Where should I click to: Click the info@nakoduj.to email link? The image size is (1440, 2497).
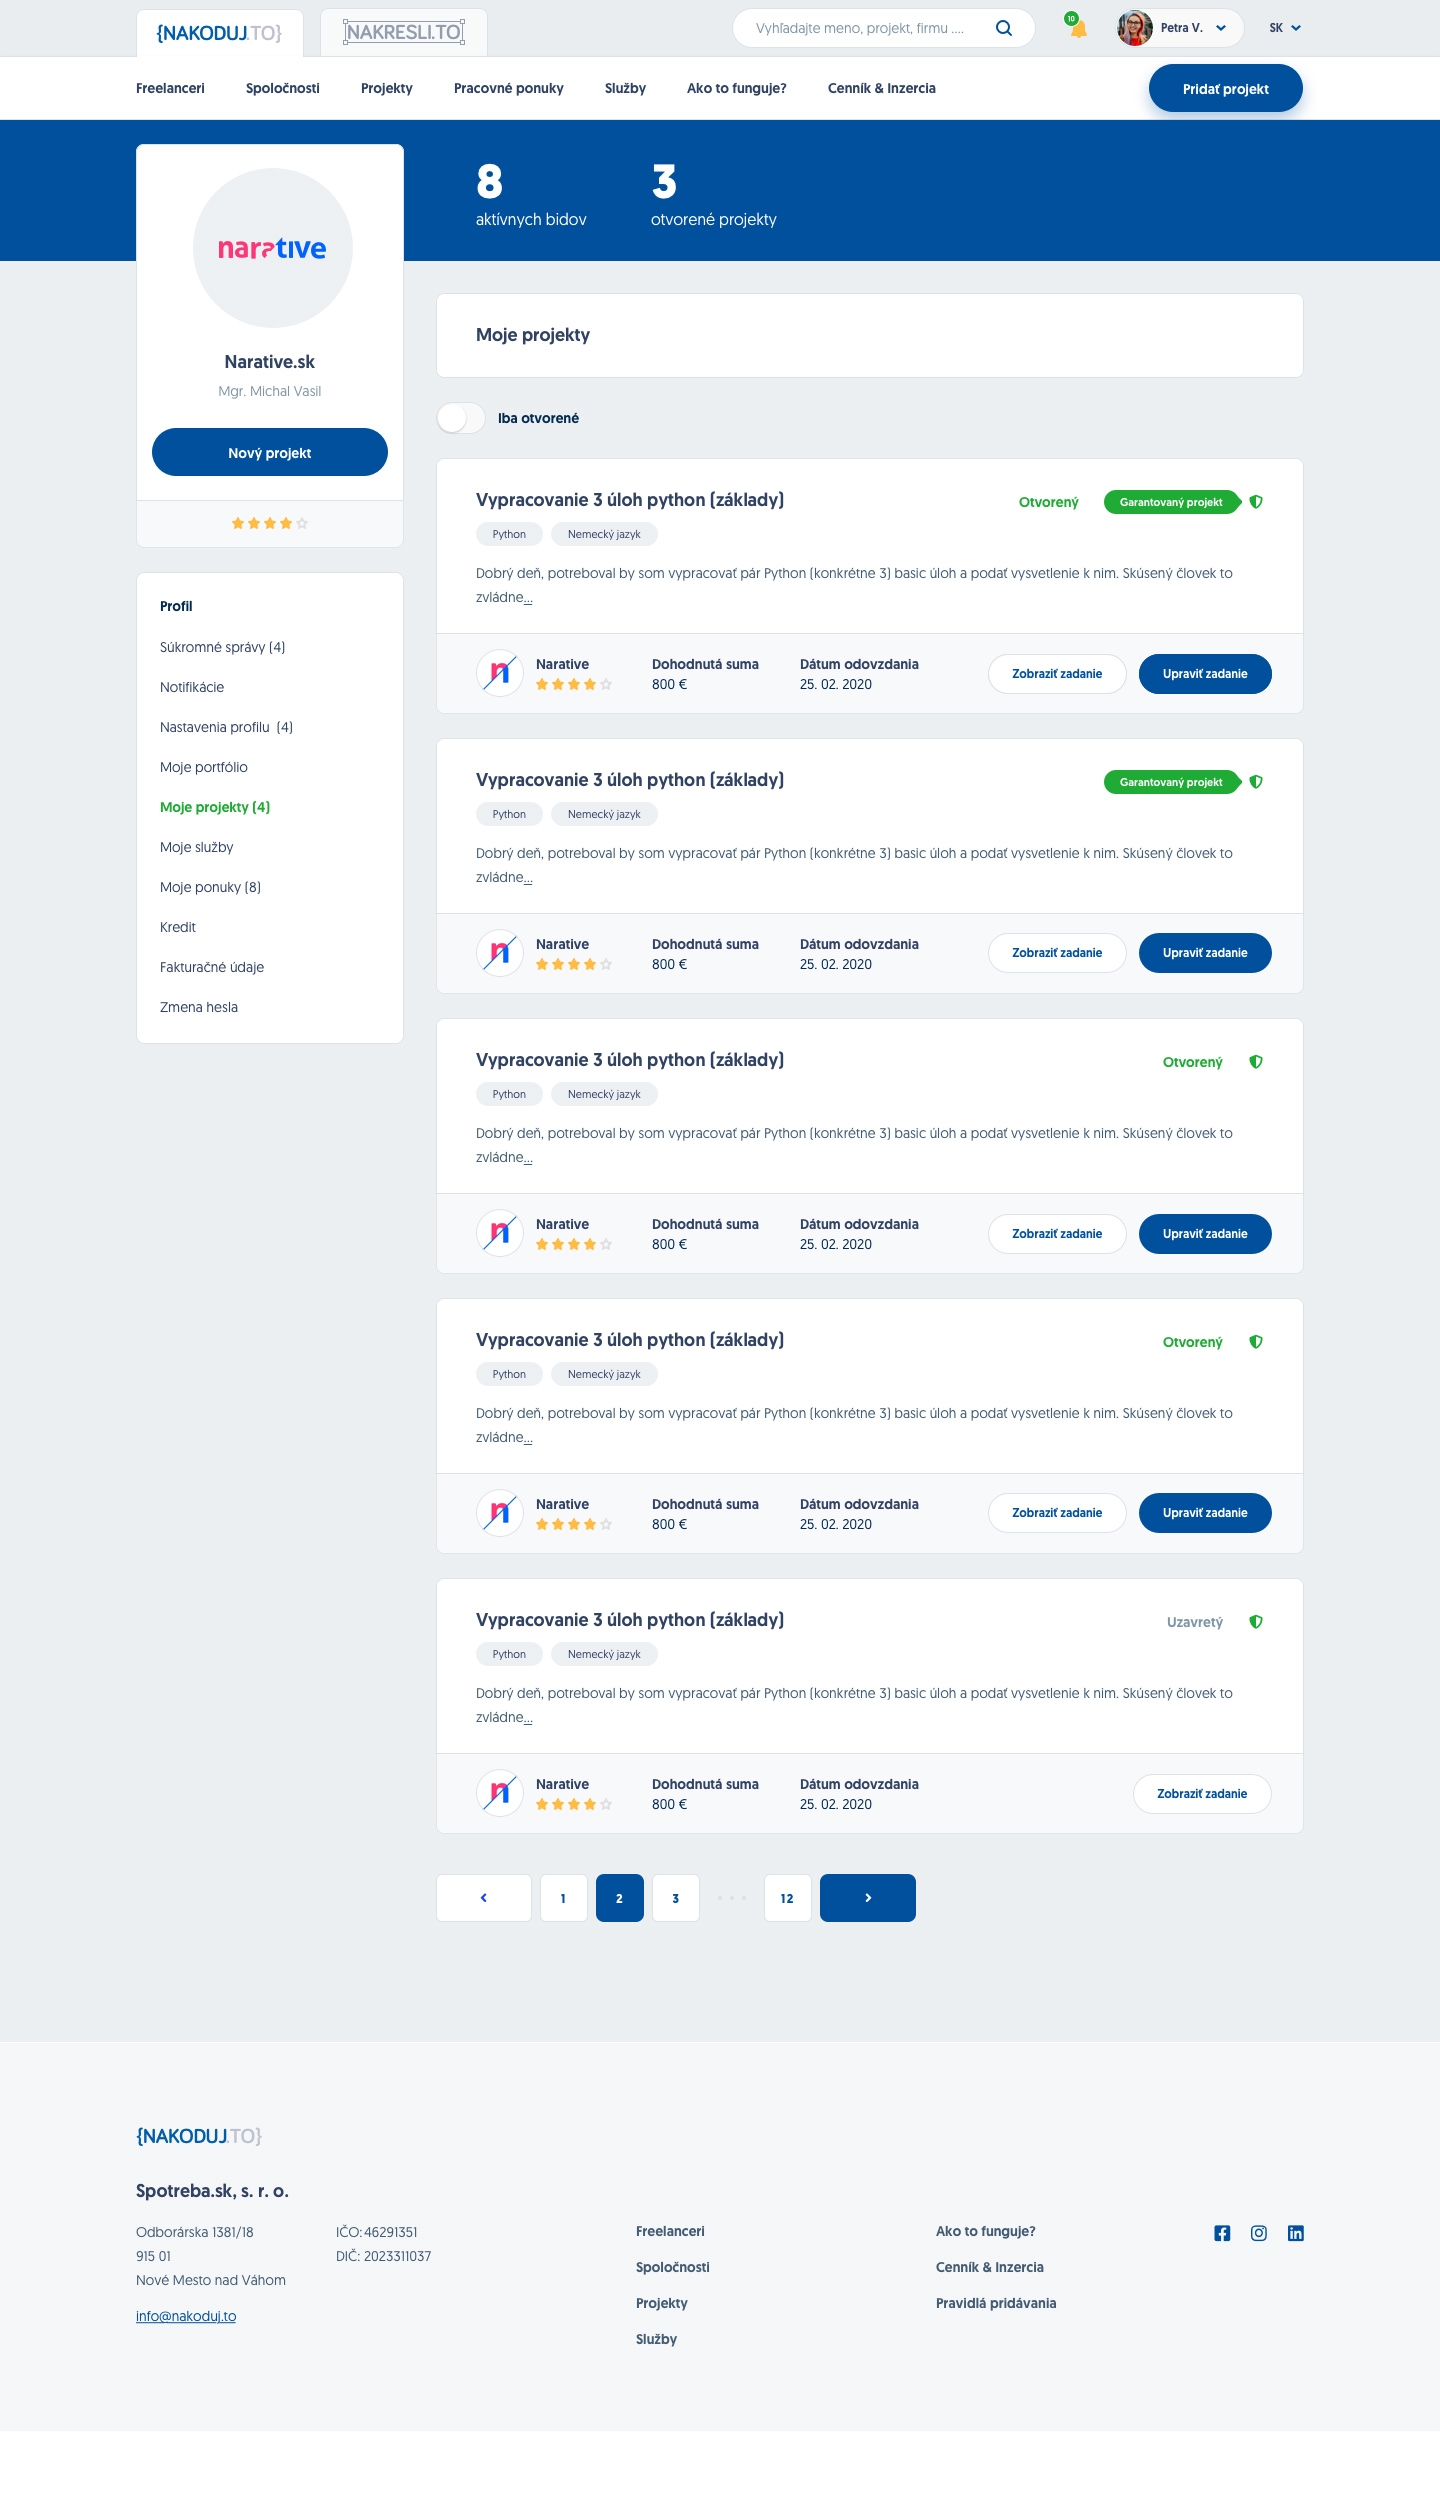click(x=186, y=2316)
